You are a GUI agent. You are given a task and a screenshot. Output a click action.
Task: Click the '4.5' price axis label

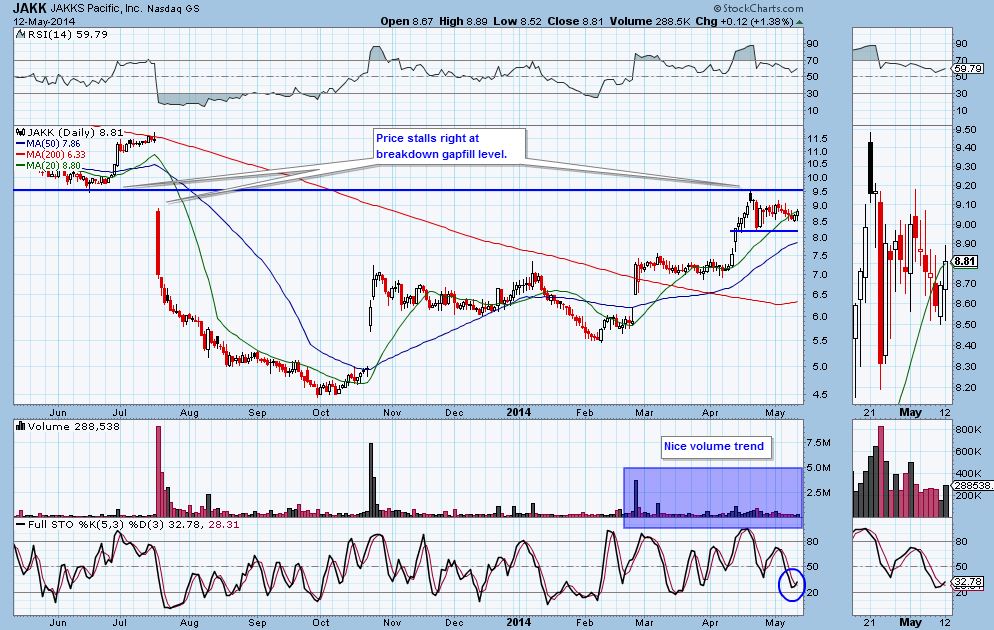818,395
